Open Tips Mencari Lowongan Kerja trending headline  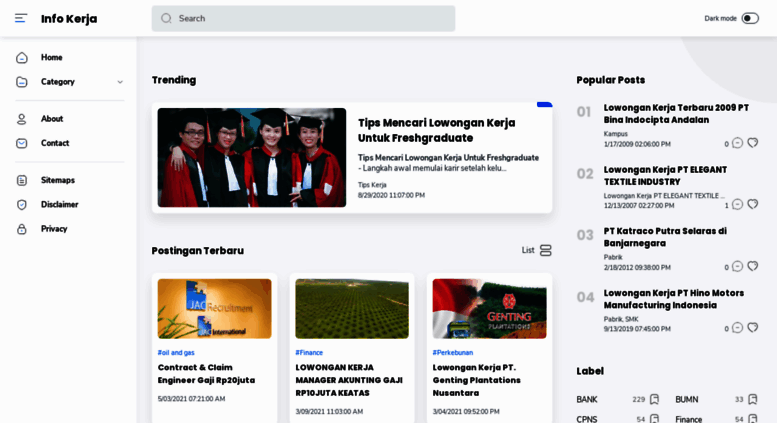point(437,130)
